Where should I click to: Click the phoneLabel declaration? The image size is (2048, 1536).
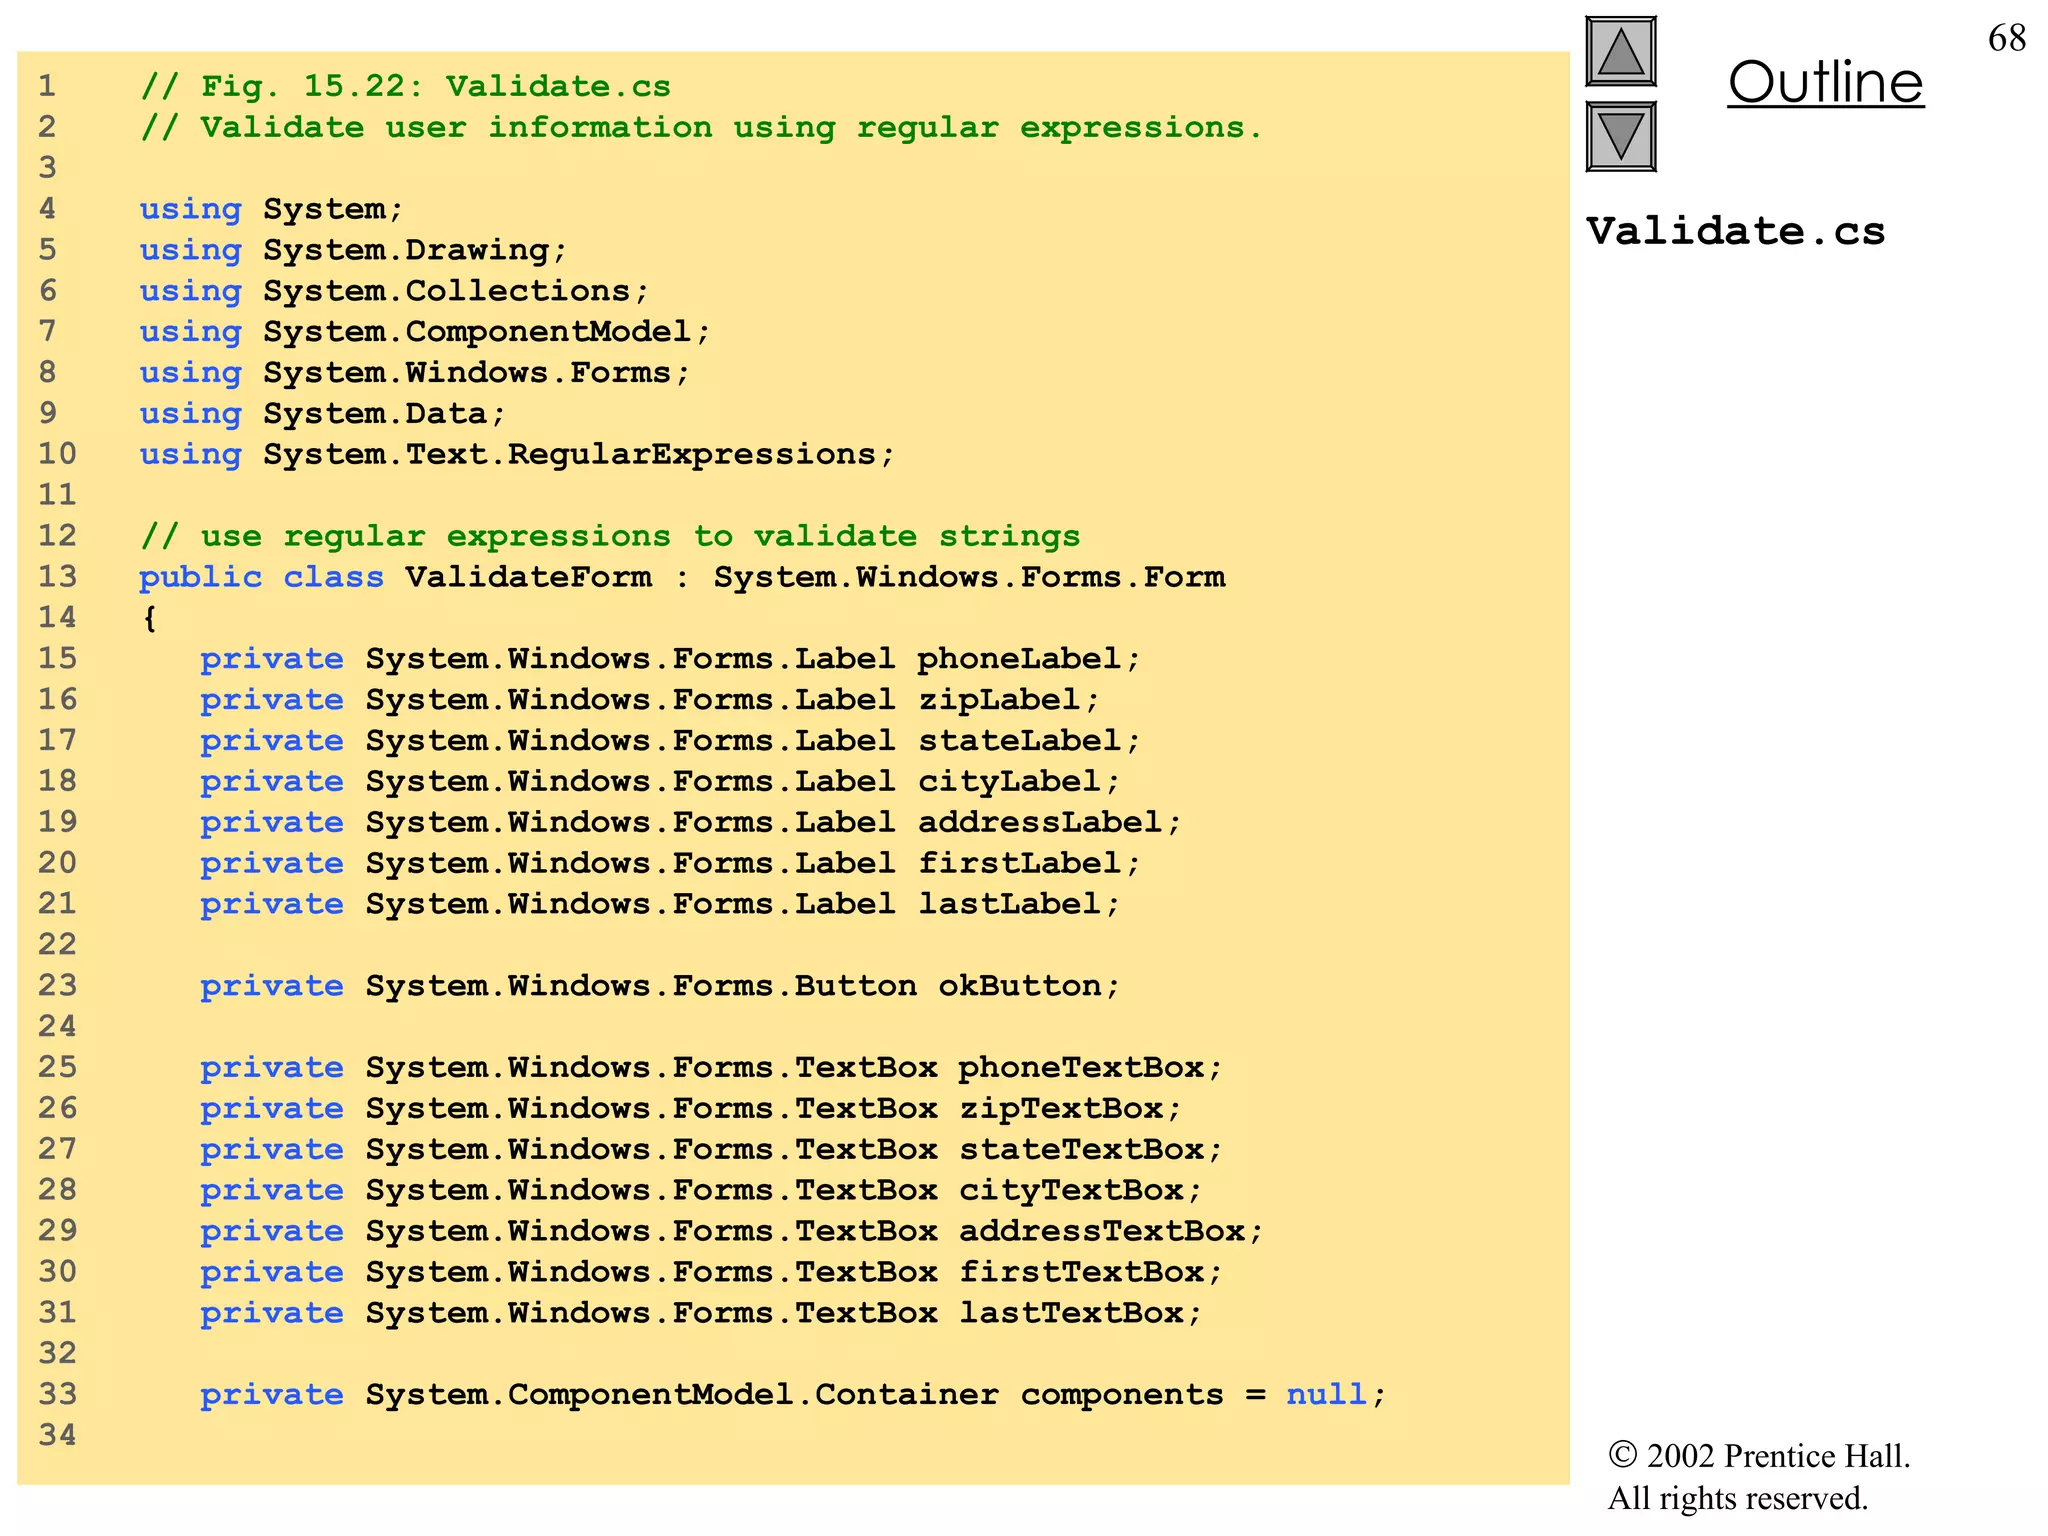pyautogui.click(x=670, y=659)
